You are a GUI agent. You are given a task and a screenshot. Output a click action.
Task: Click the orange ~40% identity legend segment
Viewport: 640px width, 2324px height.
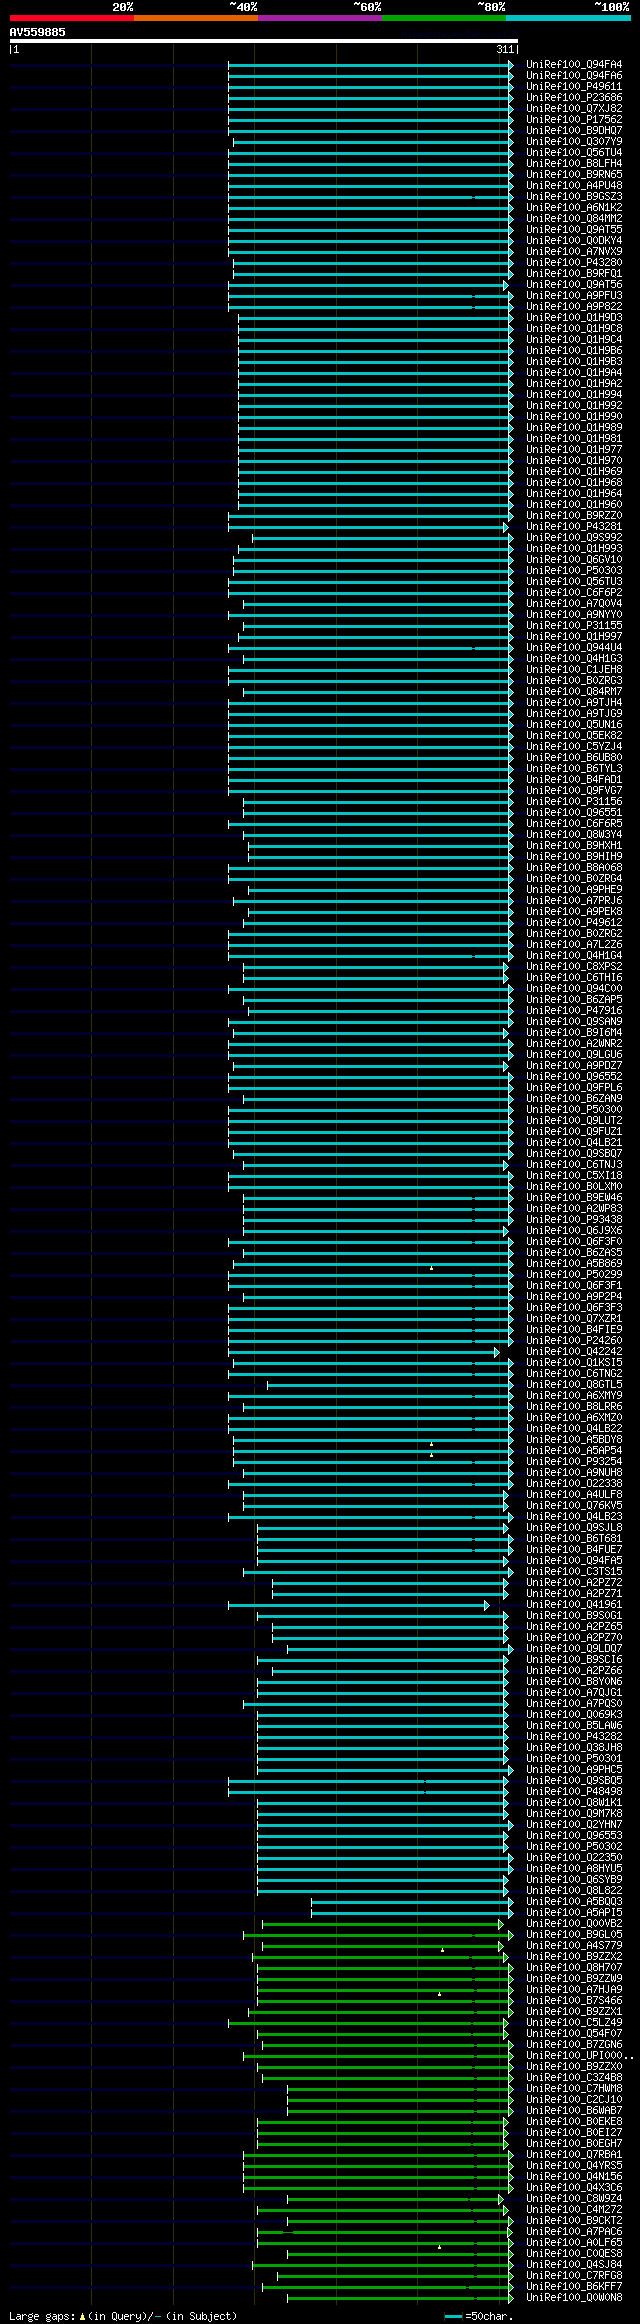195,18
